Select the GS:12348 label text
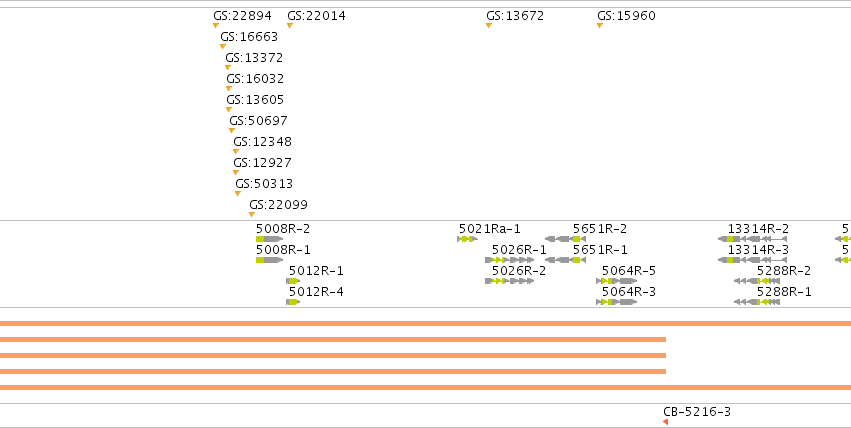The height and width of the screenshot is (428, 851). tap(263, 142)
